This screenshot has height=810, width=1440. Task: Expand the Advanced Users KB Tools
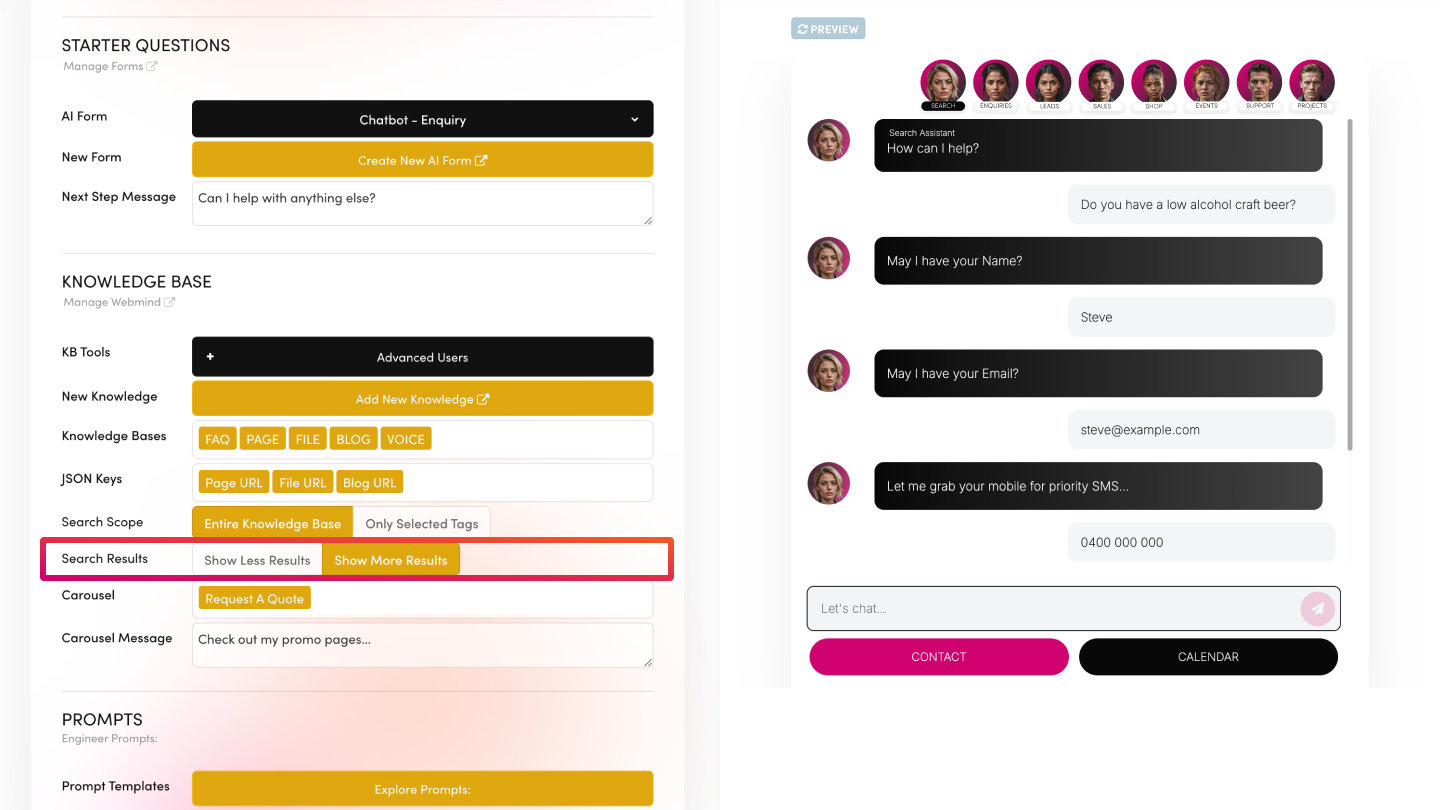(422, 357)
